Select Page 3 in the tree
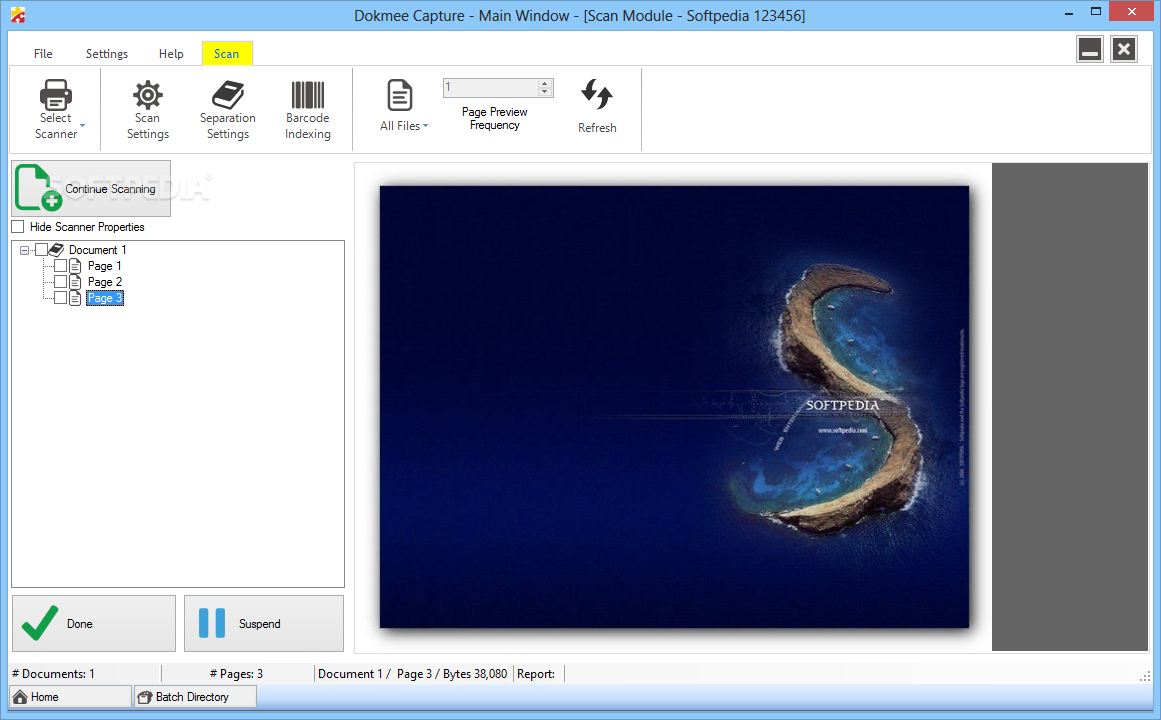 pos(104,299)
